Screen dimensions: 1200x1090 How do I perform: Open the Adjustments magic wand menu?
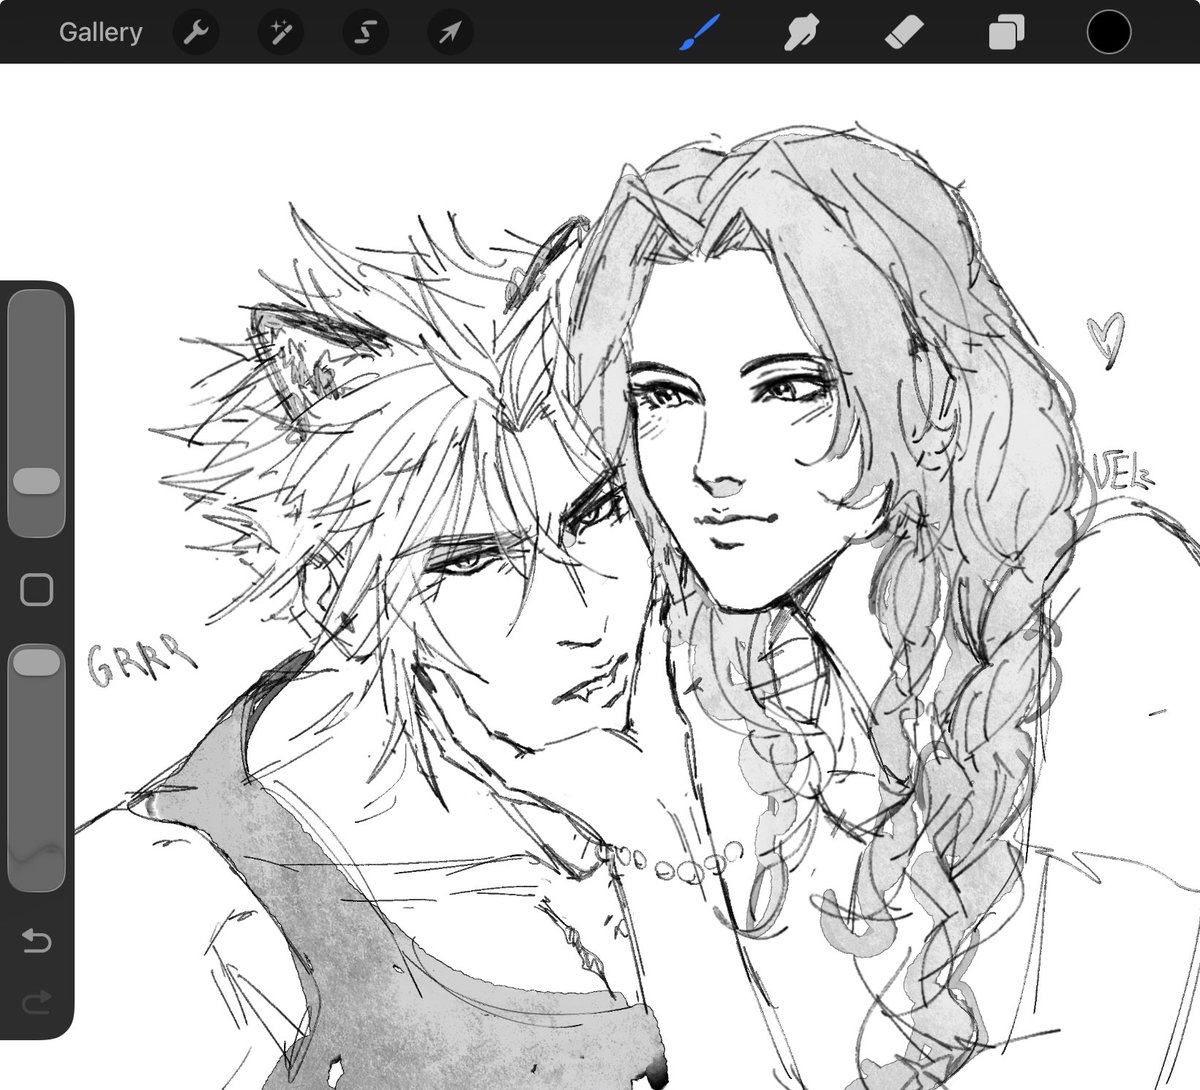pyautogui.click(x=280, y=33)
